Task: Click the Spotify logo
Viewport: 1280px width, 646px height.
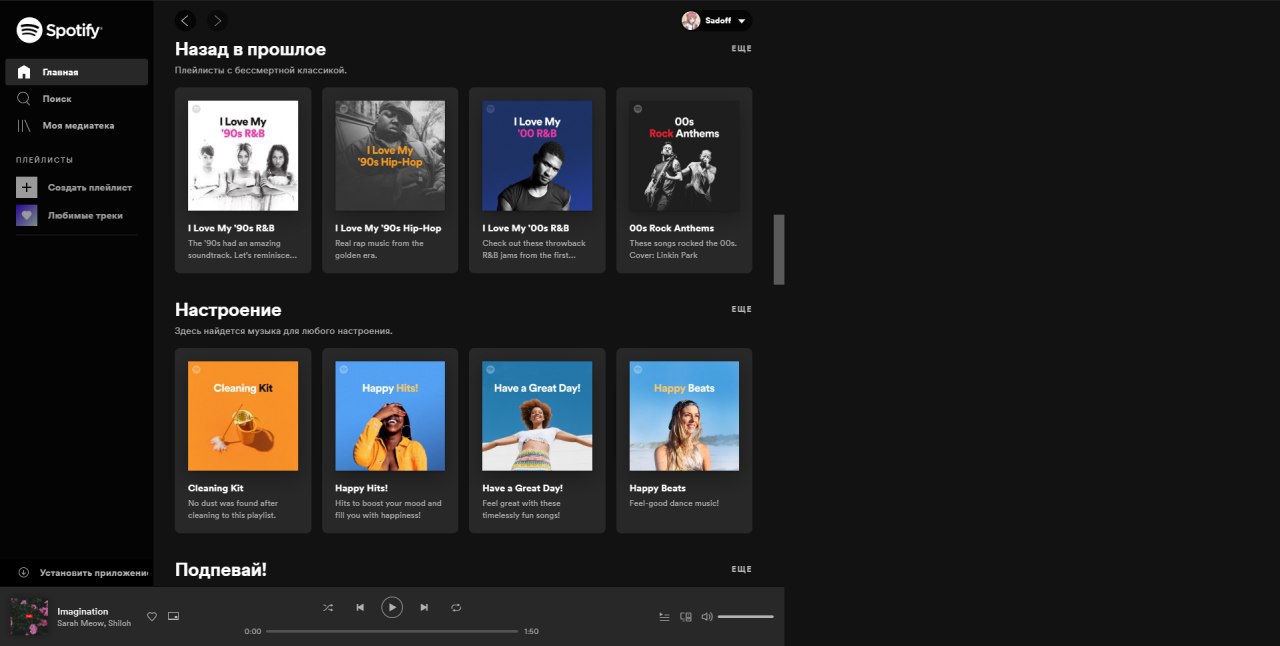Action: point(59,30)
